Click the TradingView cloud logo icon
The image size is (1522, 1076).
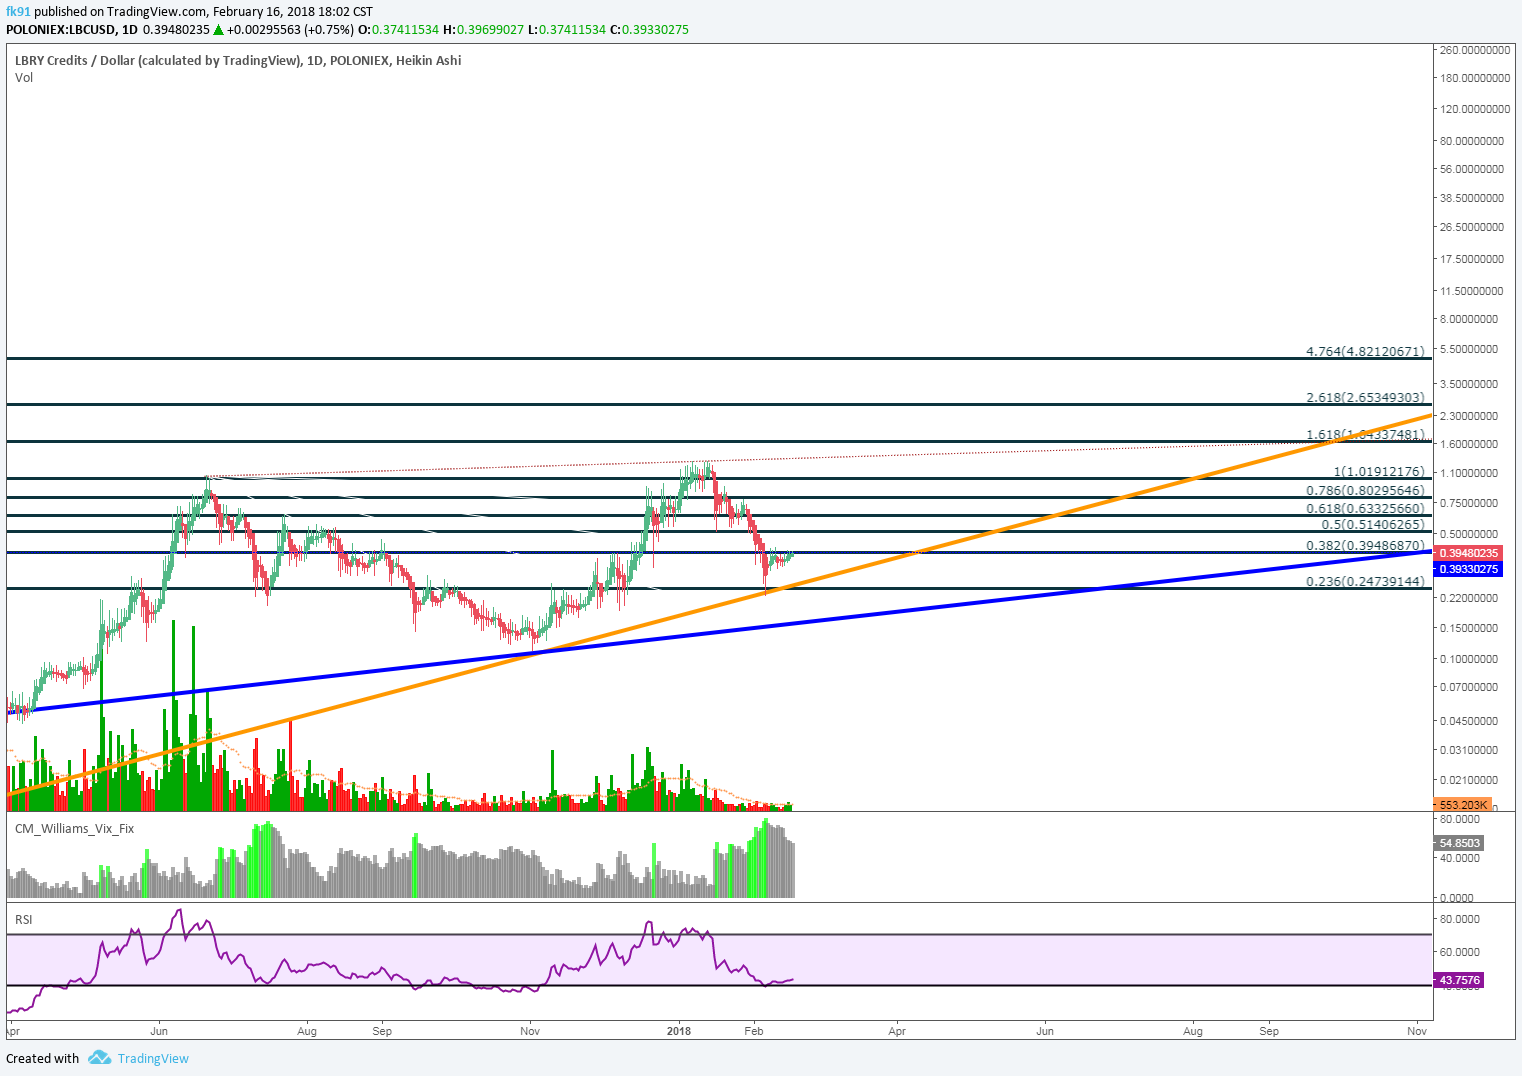[98, 1057]
